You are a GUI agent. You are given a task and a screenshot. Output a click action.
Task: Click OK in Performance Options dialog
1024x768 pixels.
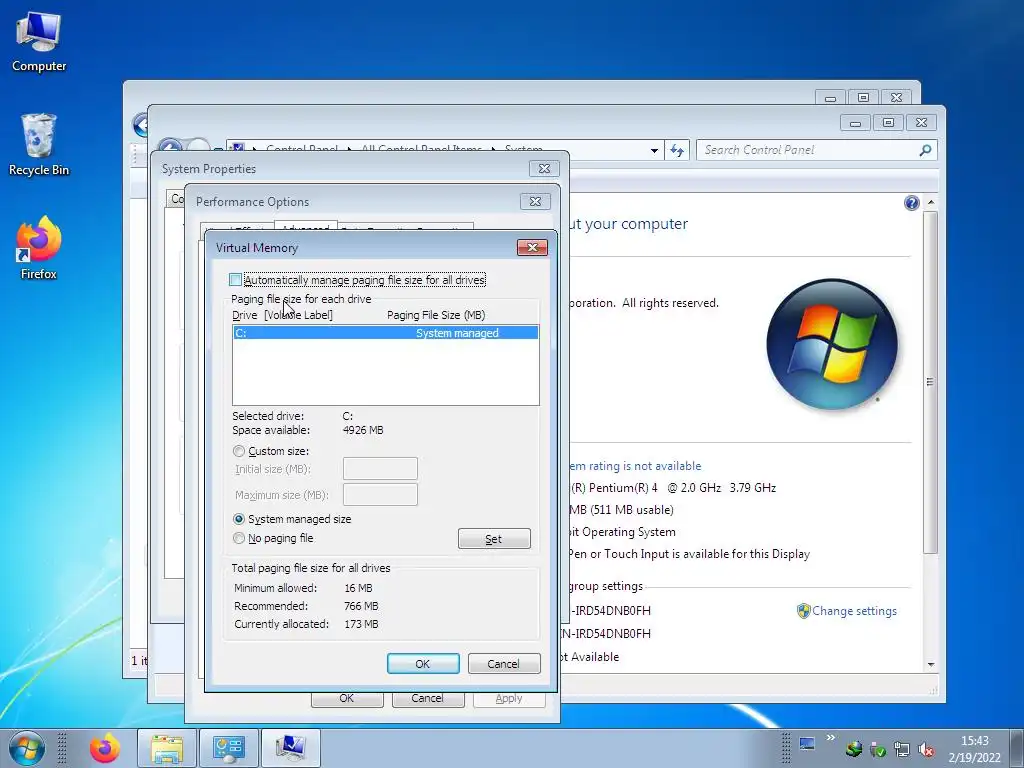click(347, 699)
